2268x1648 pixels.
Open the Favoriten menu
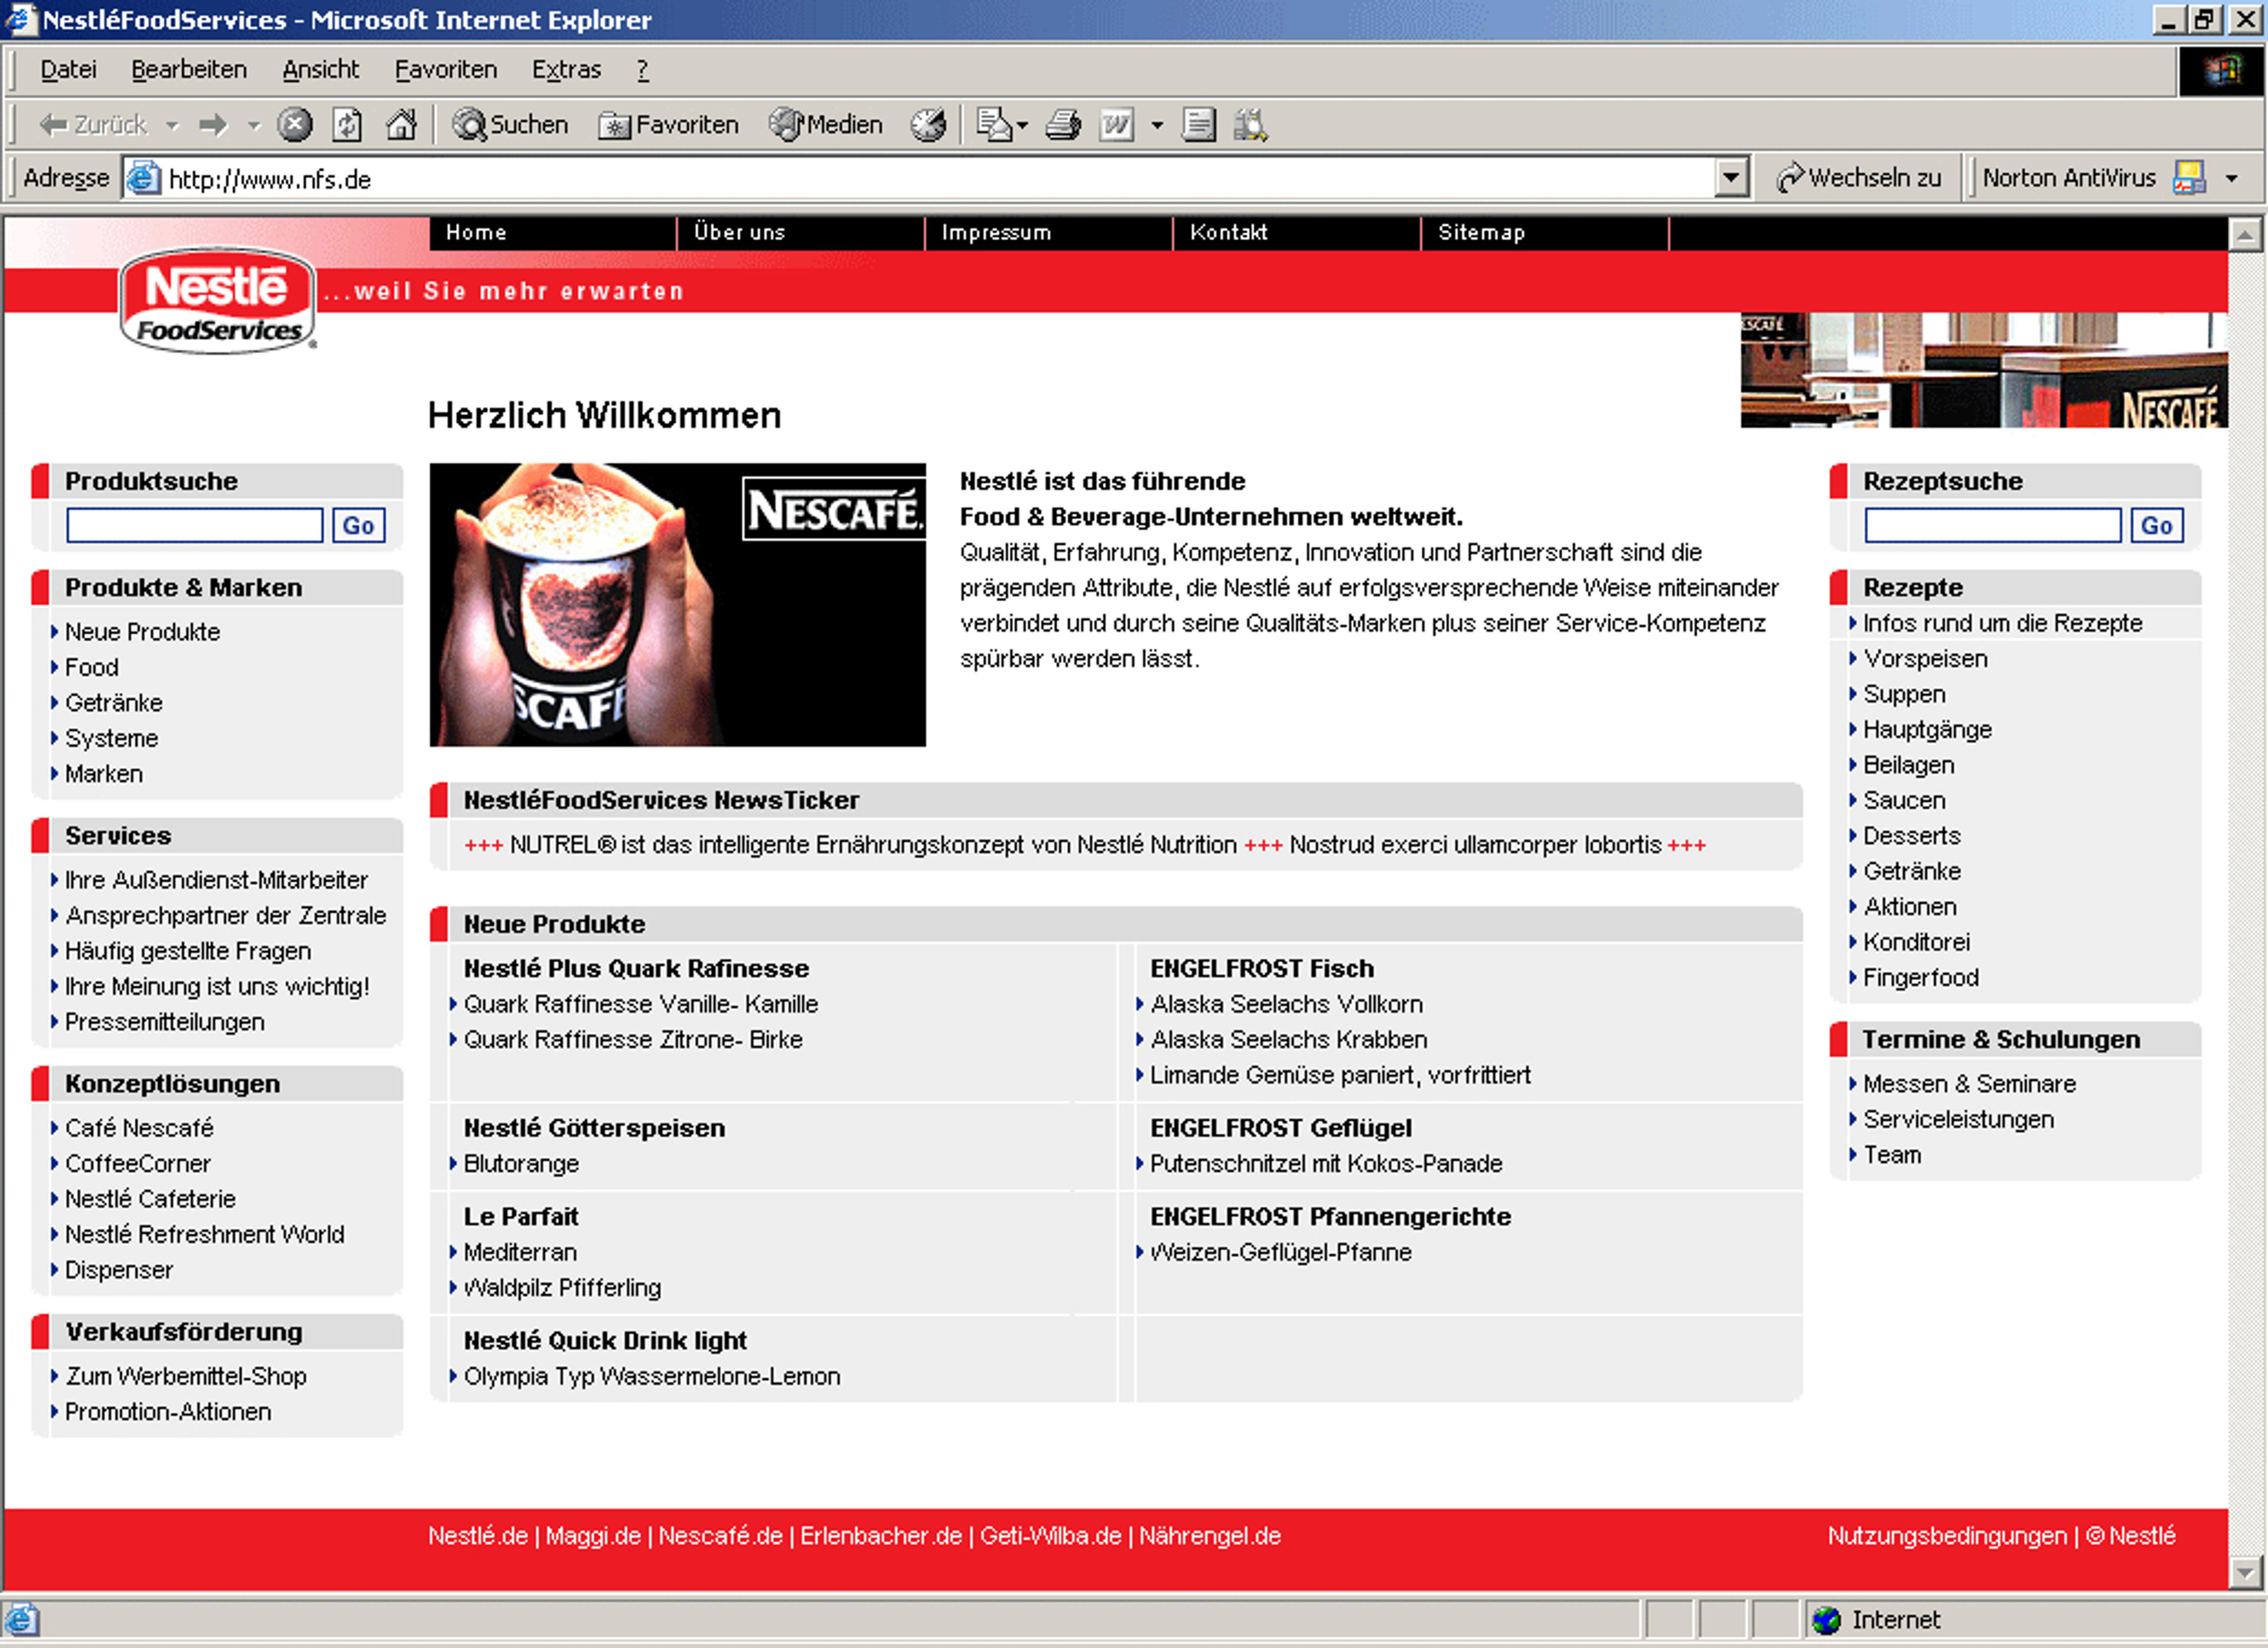coord(446,69)
